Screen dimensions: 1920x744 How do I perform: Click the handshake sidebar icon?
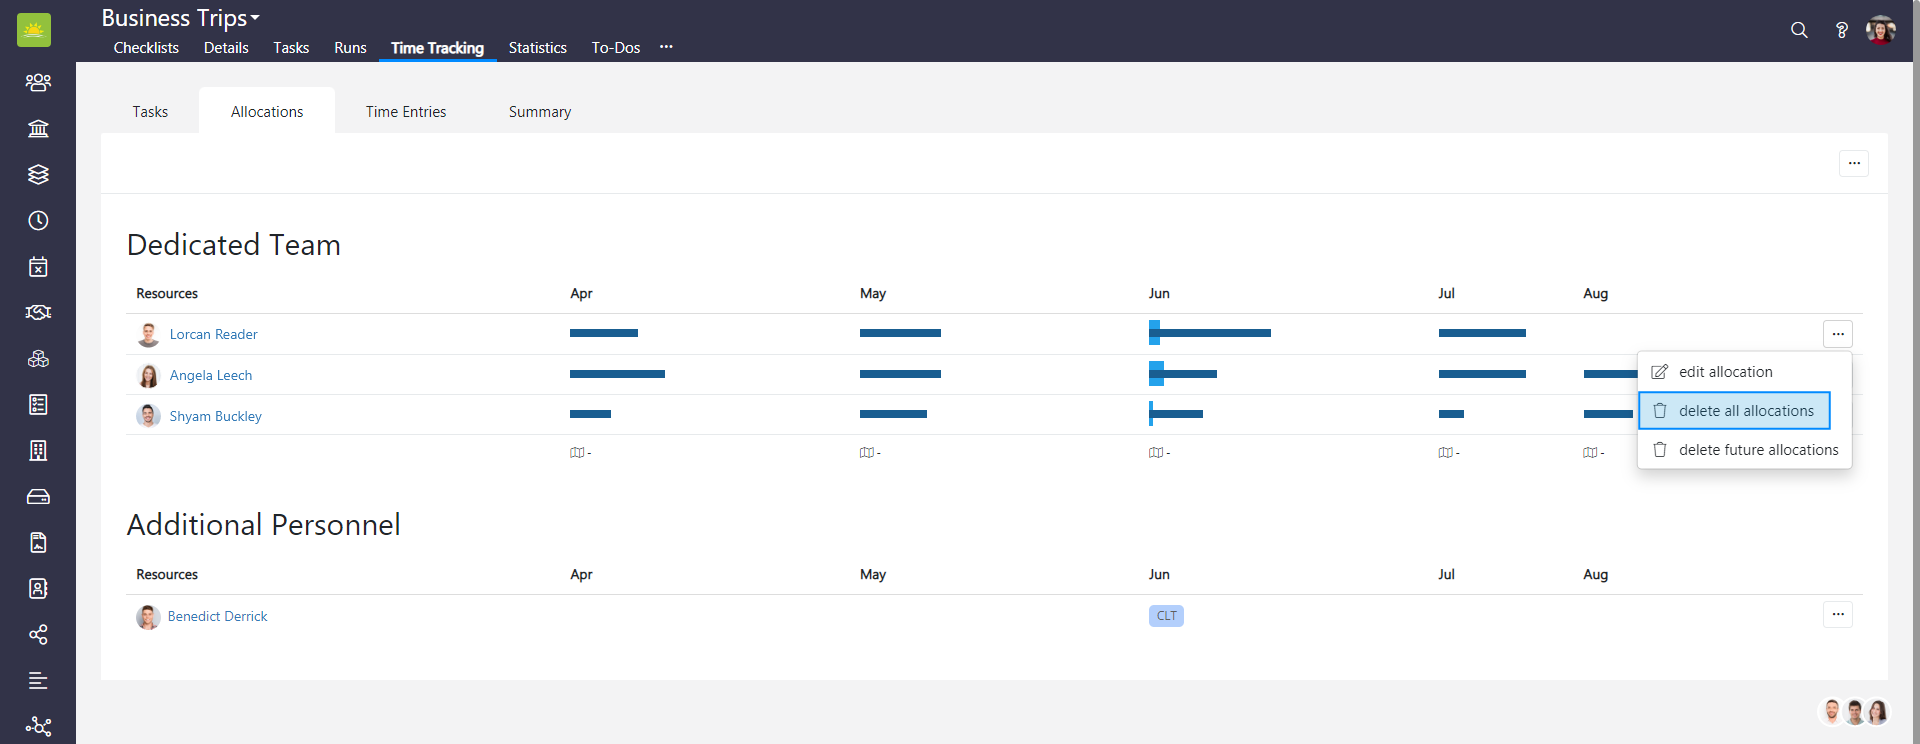tap(38, 313)
